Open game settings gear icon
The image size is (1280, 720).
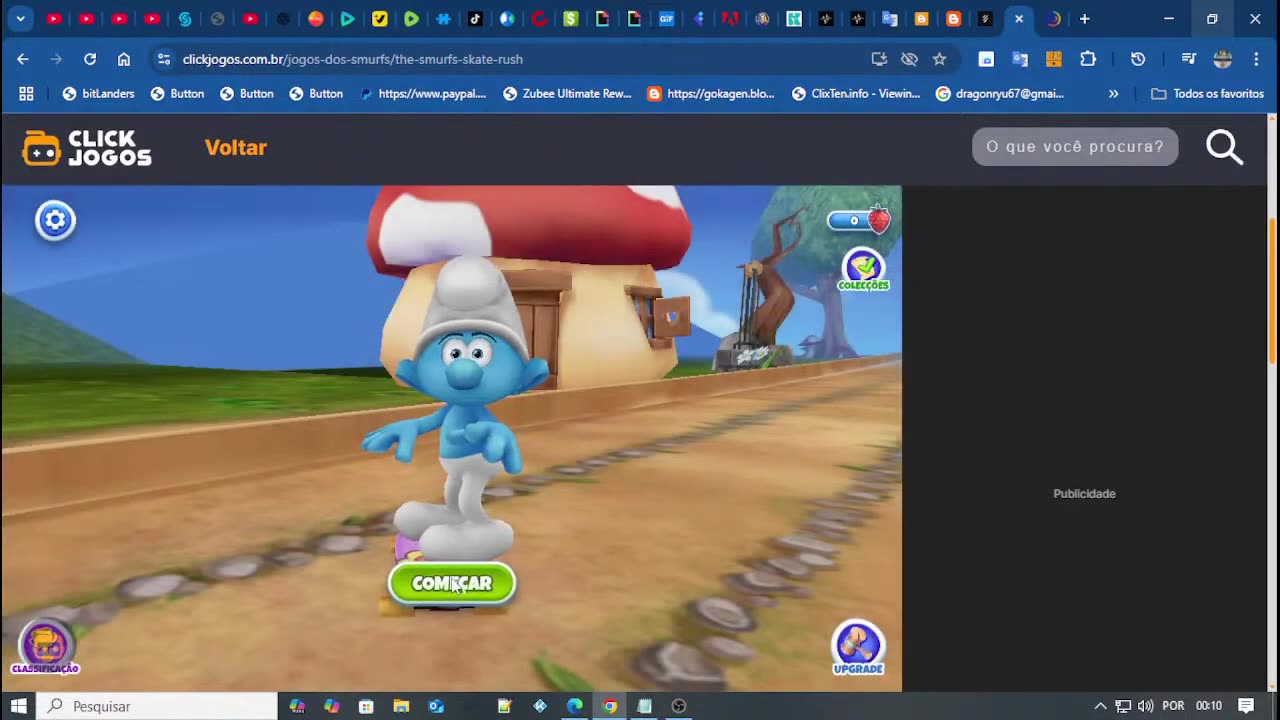pos(56,220)
